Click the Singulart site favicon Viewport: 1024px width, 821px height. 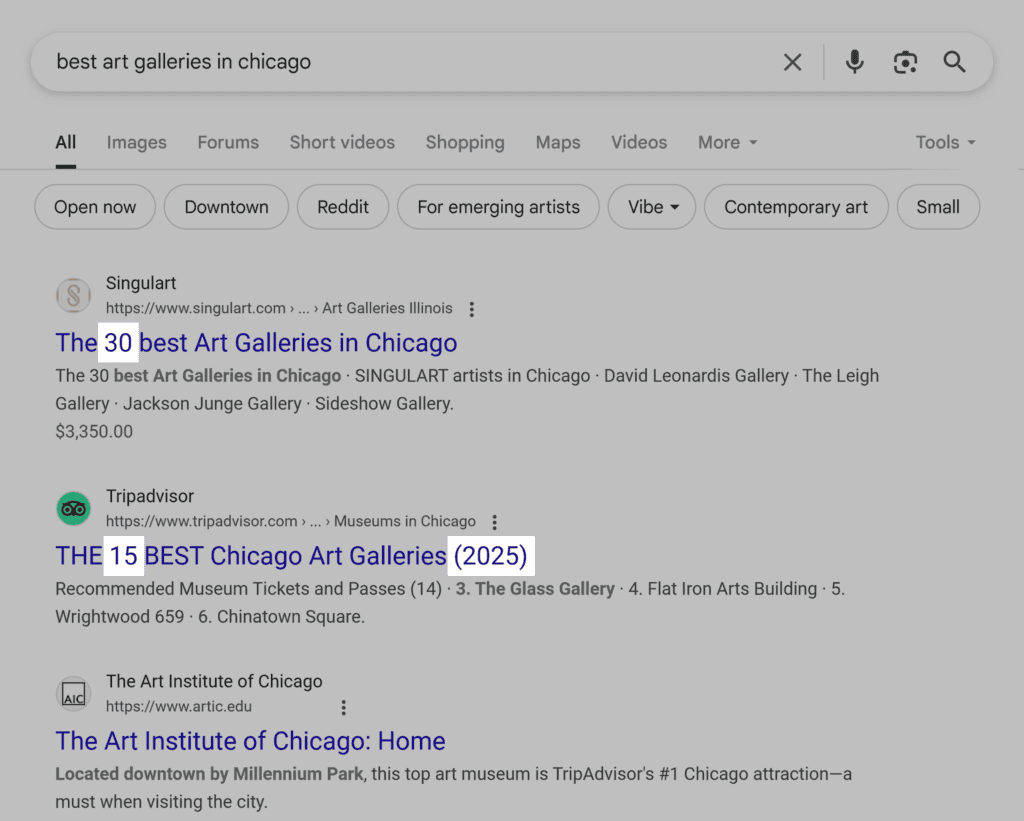73,295
